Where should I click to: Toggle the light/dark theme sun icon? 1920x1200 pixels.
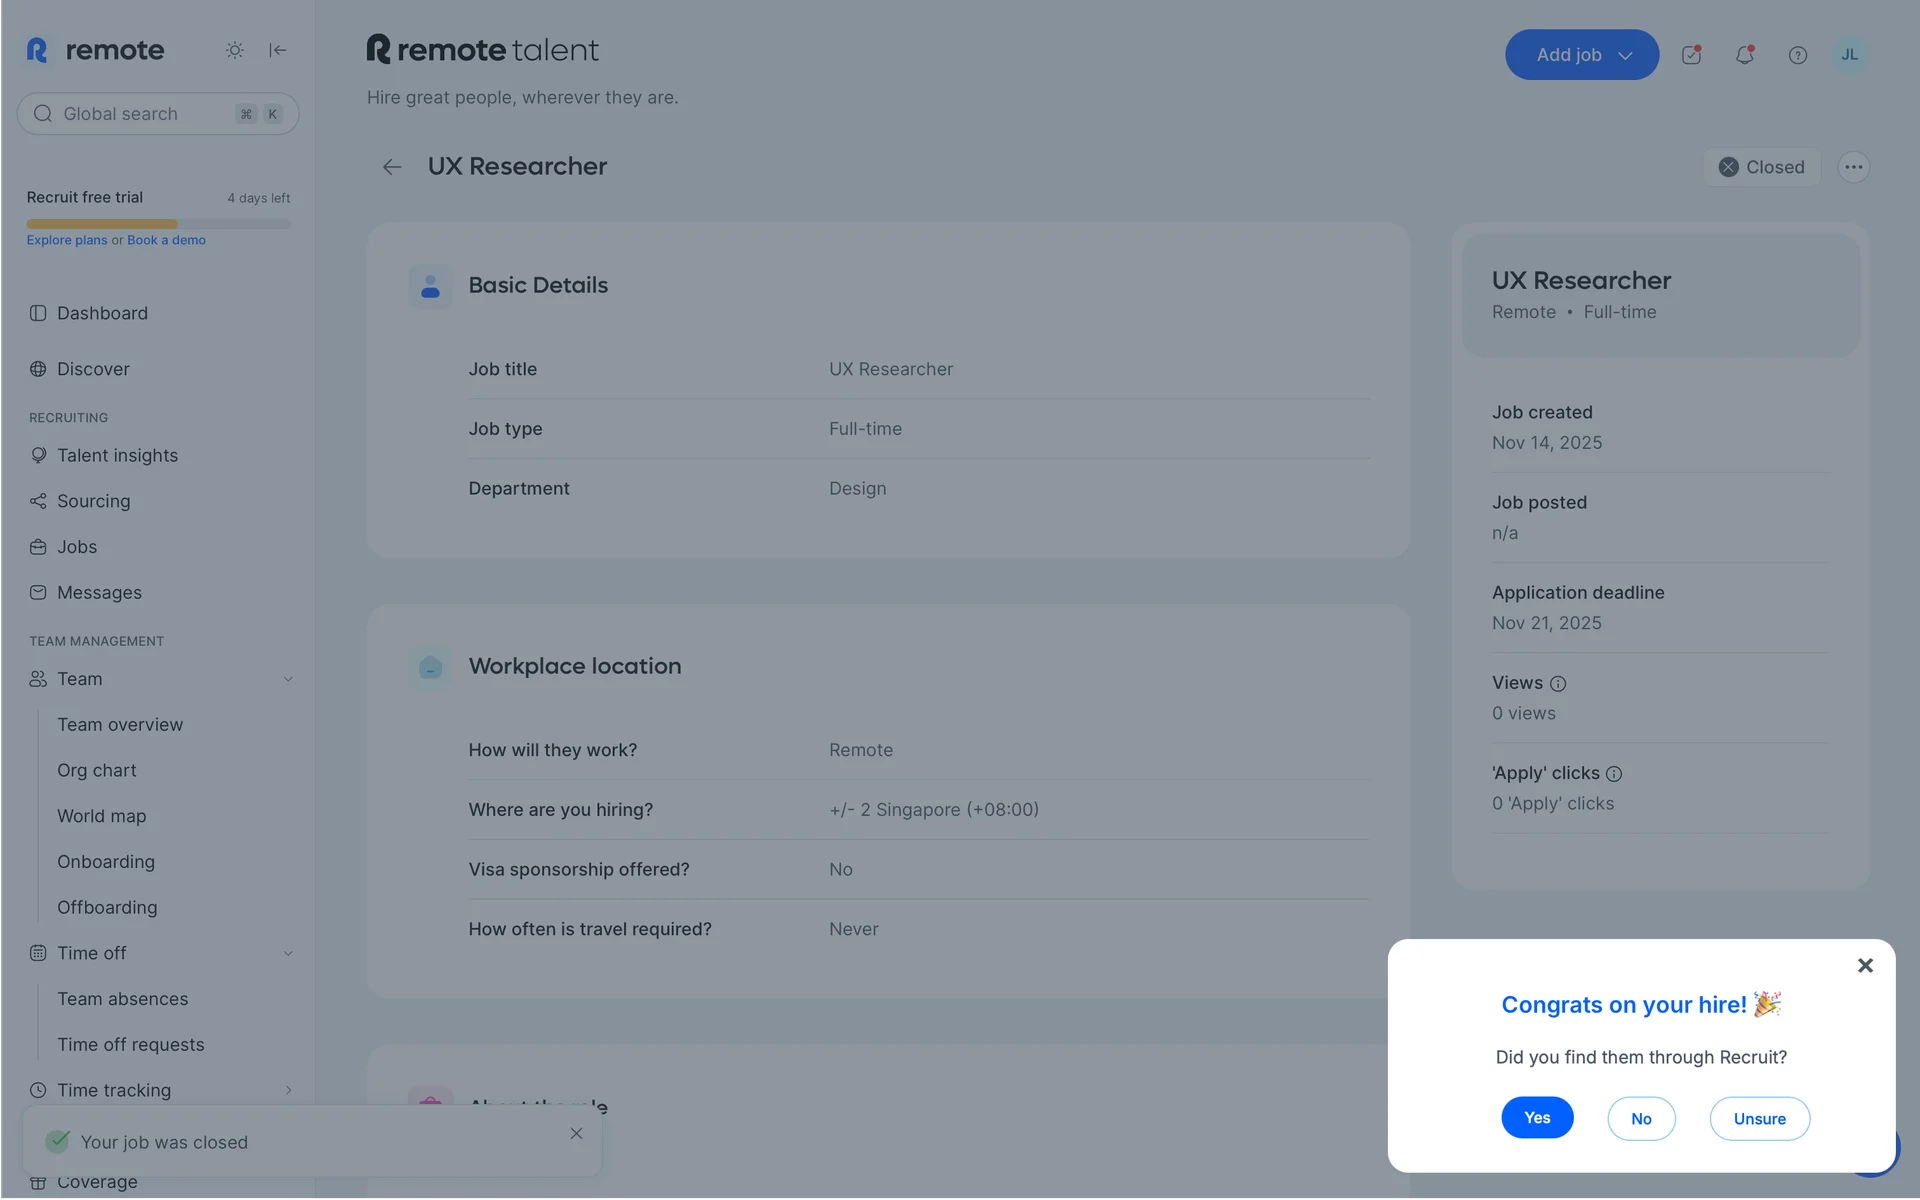pyautogui.click(x=234, y=50)
